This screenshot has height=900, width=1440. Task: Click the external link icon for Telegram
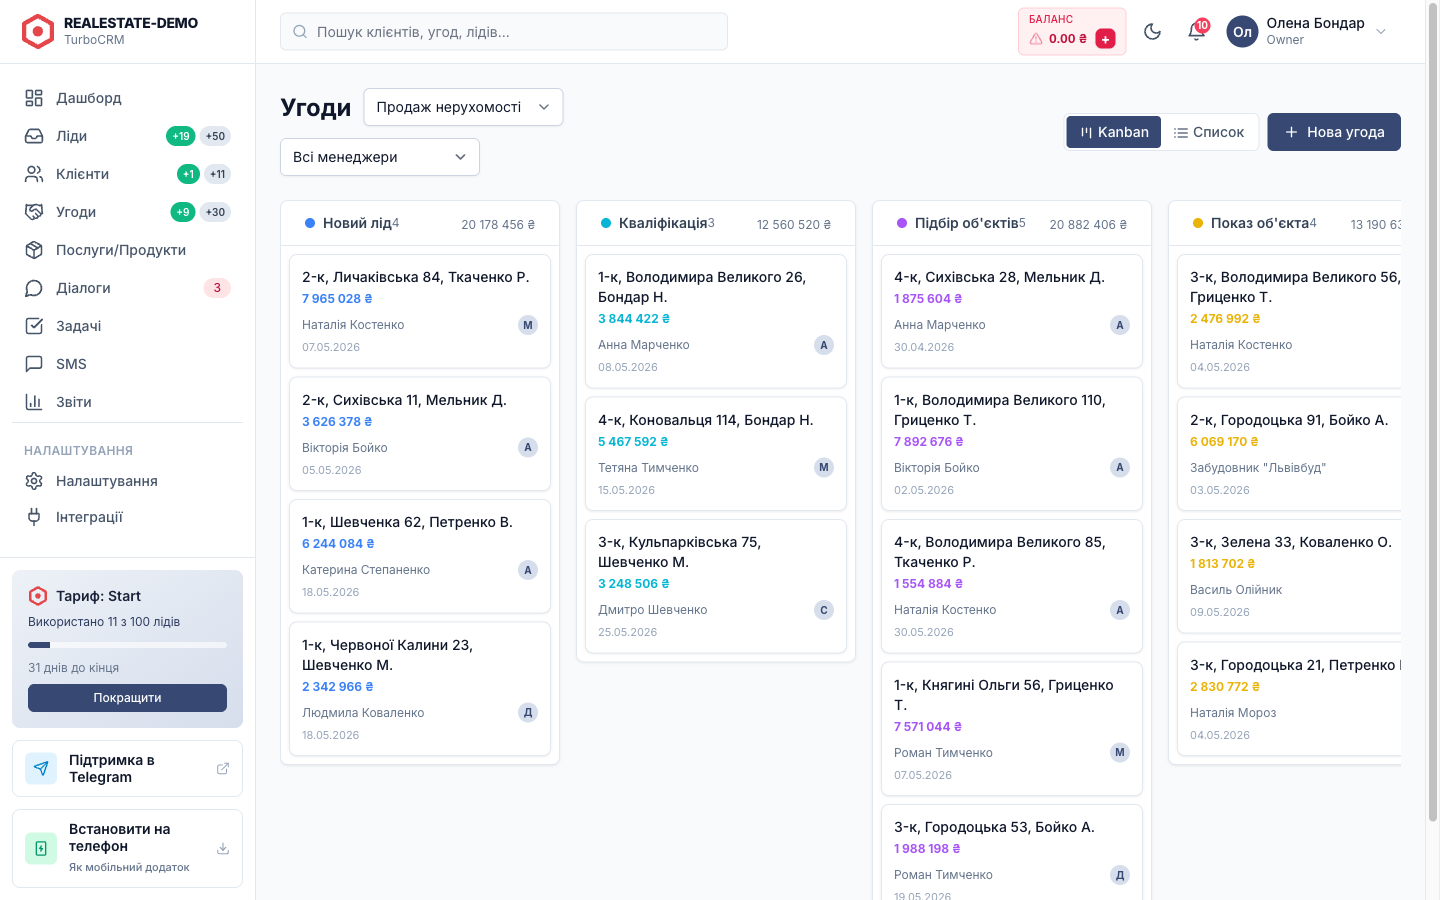(223, 769)
